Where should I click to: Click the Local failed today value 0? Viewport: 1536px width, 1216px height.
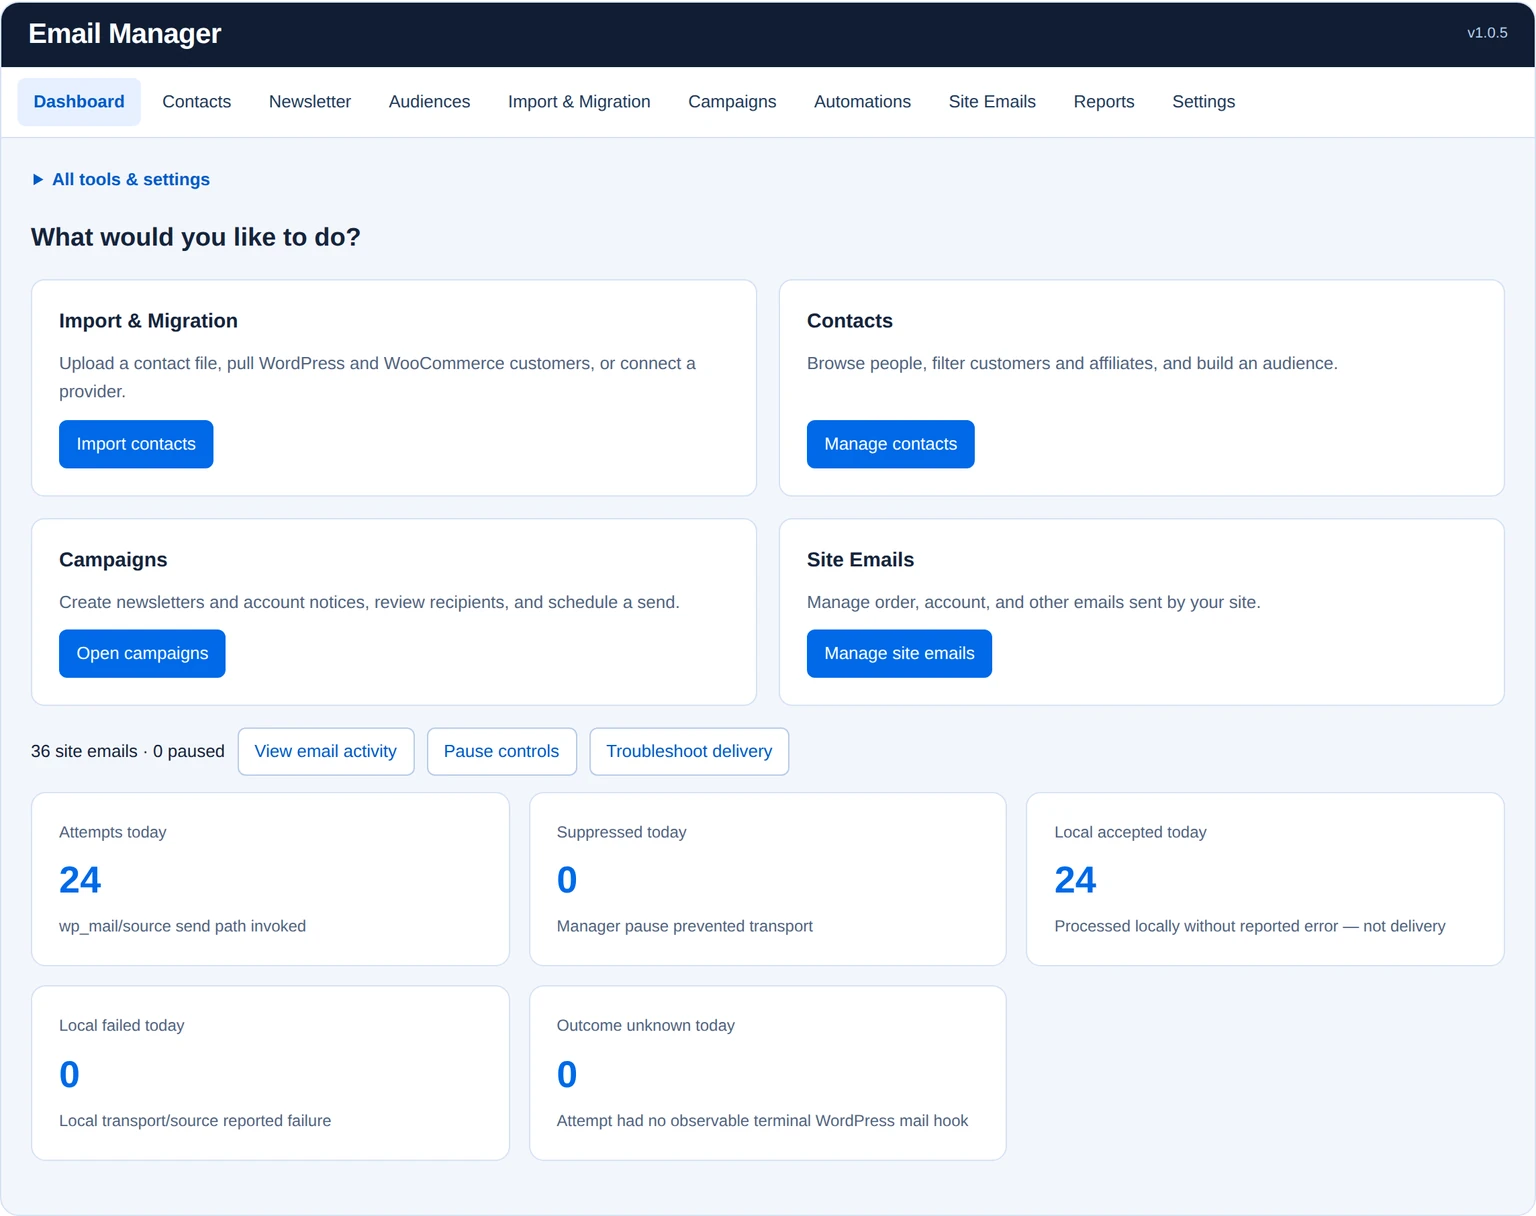click(69, 1074)
